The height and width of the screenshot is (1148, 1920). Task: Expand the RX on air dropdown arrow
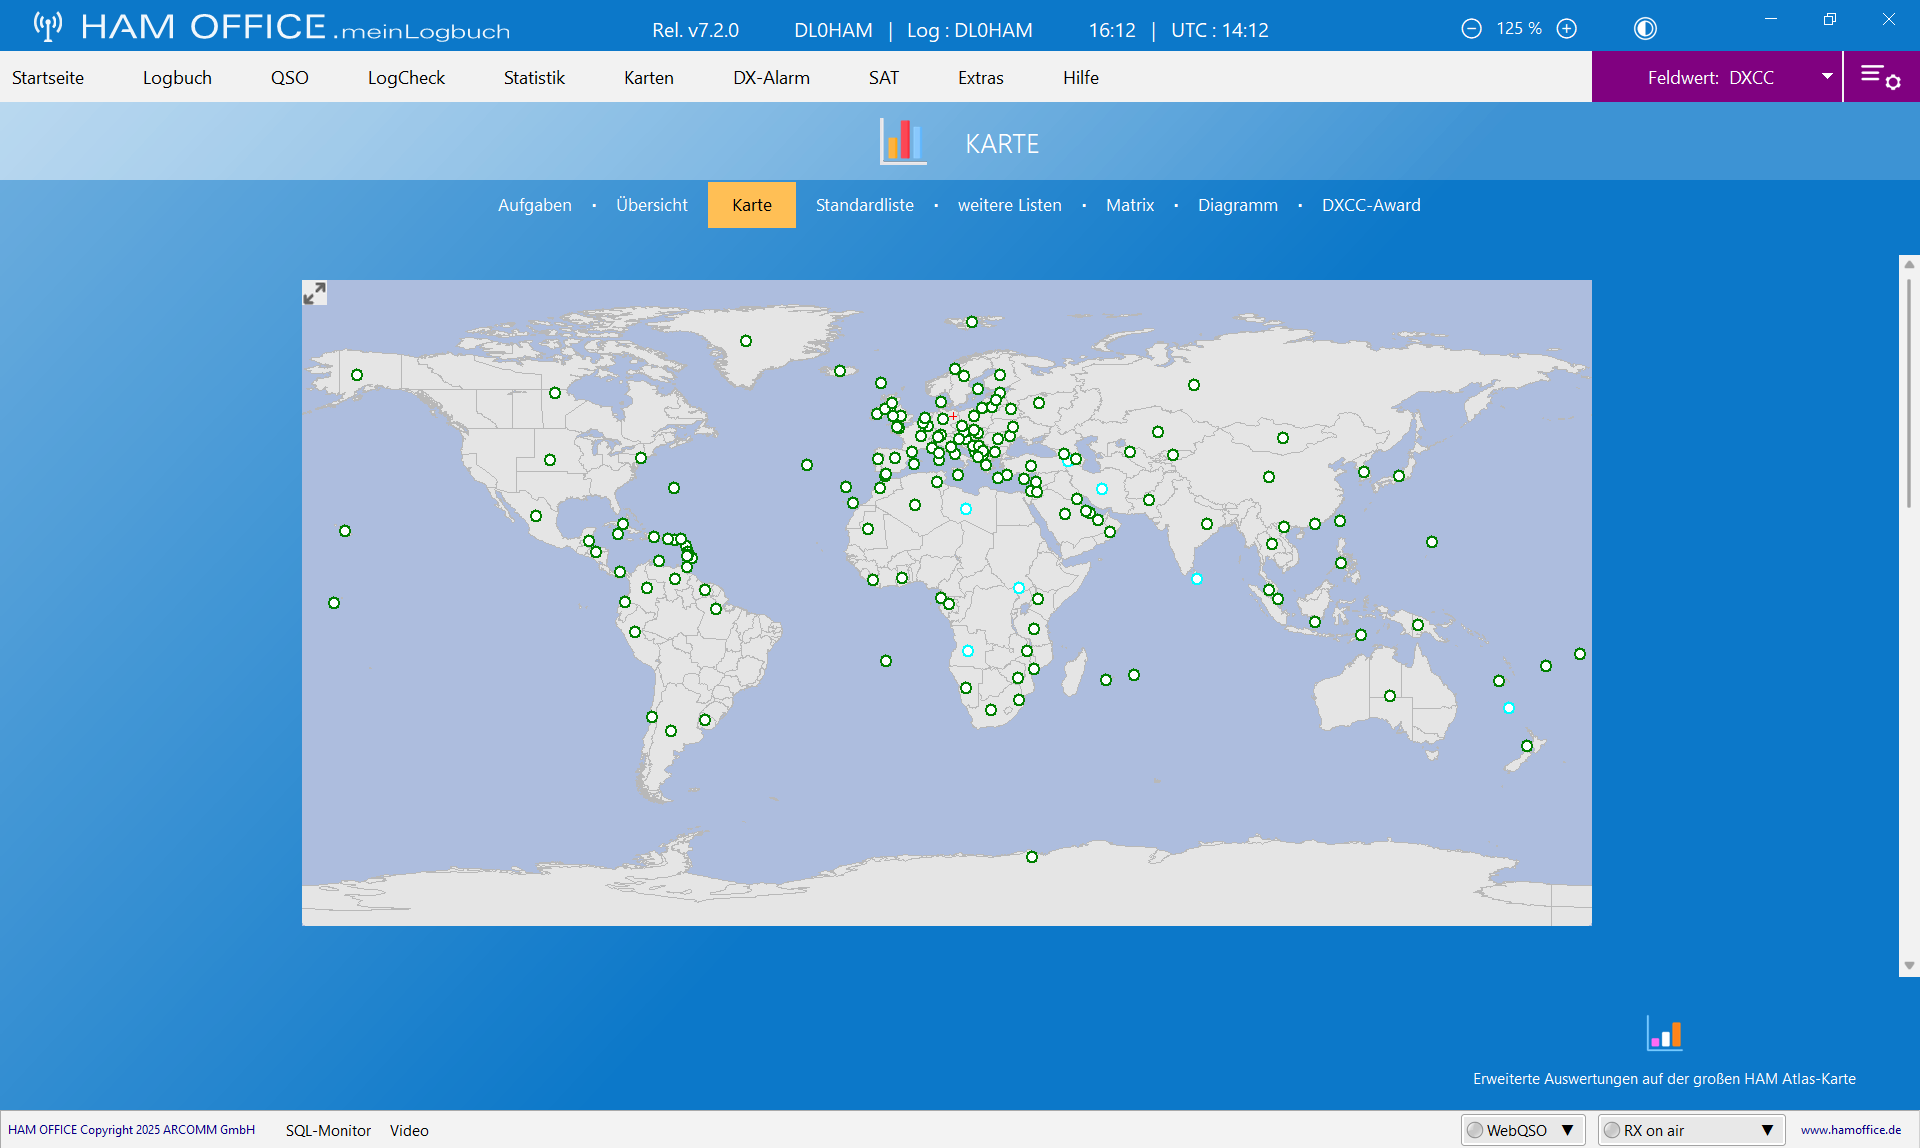(1768, 1130)
